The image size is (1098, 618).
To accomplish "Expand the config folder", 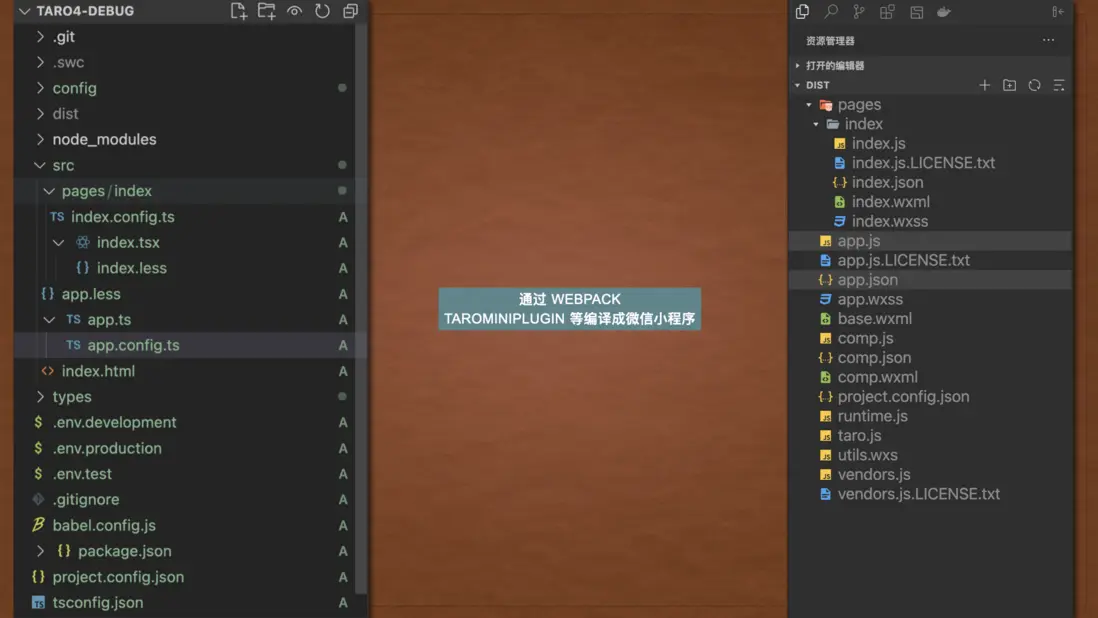I will click(x=40, y=88).
